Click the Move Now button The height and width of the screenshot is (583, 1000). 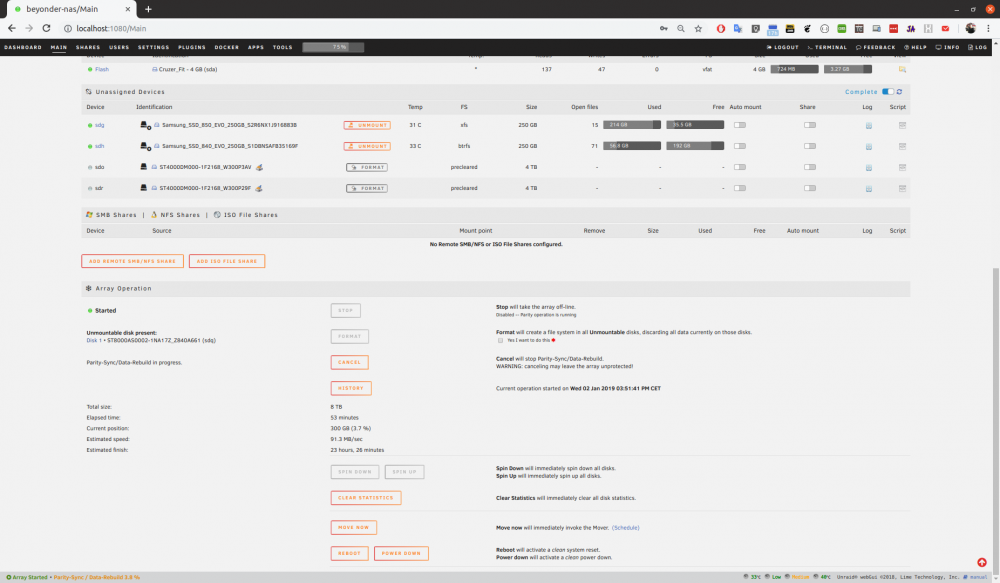click(x=353, y=528)
